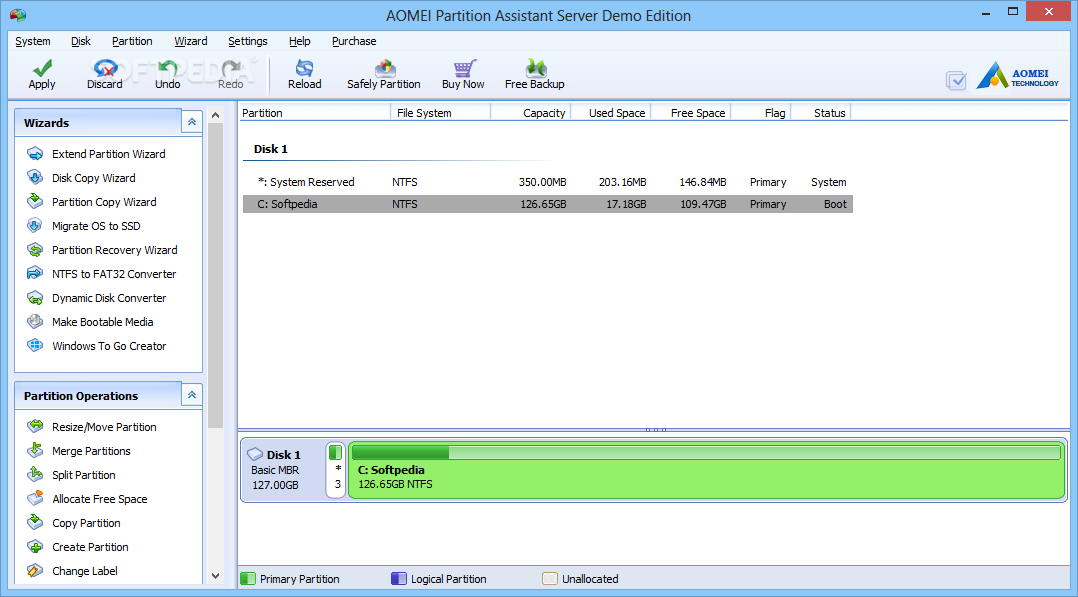The height and width of the screenshot is (597, 1078).
Task: Click the Unallocated legend swatch
Action: 550,579
